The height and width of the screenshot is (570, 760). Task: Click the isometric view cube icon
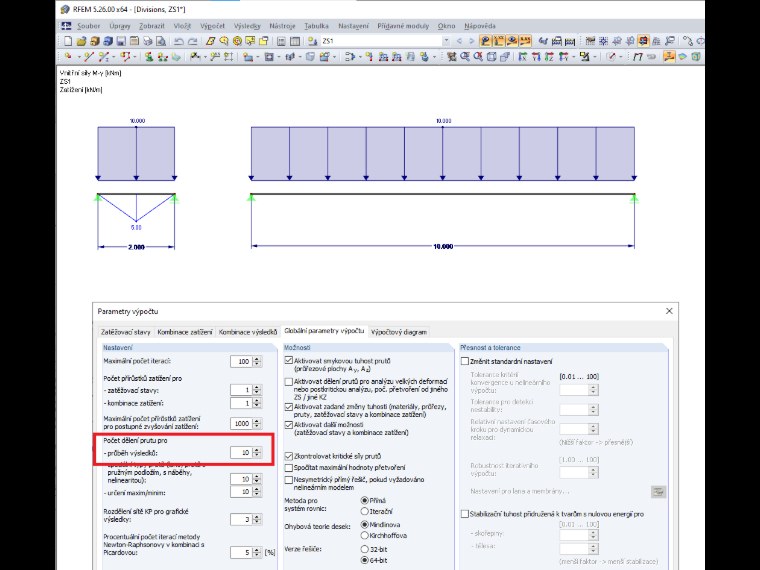pyautogui.click(x=491, y=57)
